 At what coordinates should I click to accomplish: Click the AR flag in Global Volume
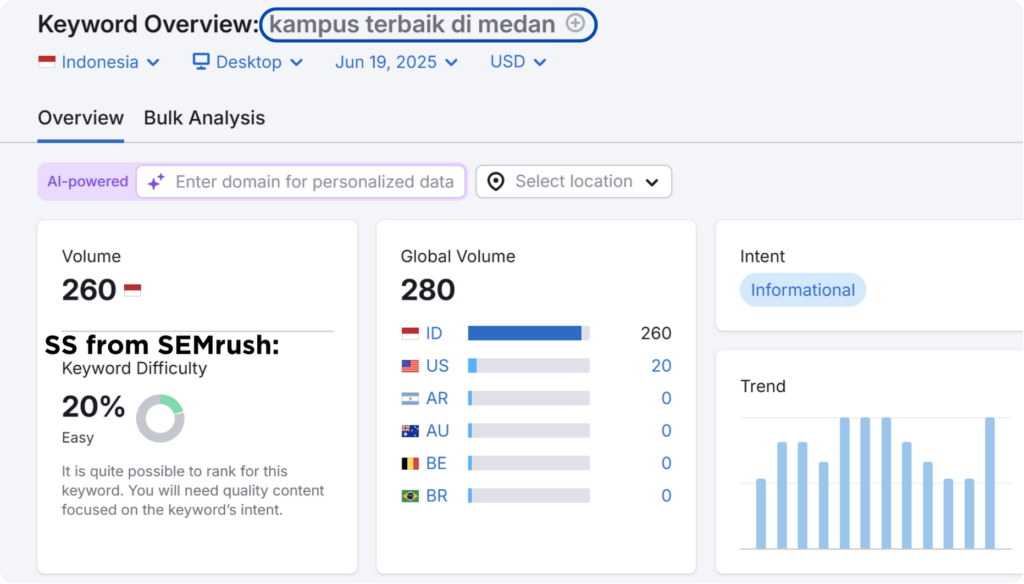point(410,398)
